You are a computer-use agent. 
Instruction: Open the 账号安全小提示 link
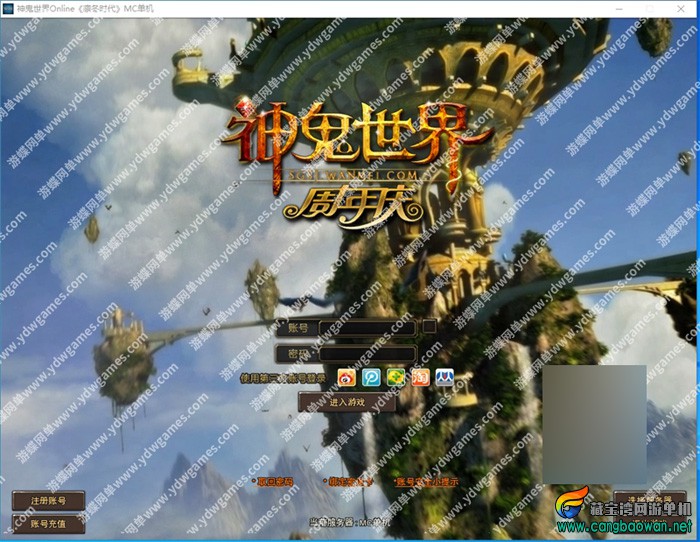pos(427,482)
